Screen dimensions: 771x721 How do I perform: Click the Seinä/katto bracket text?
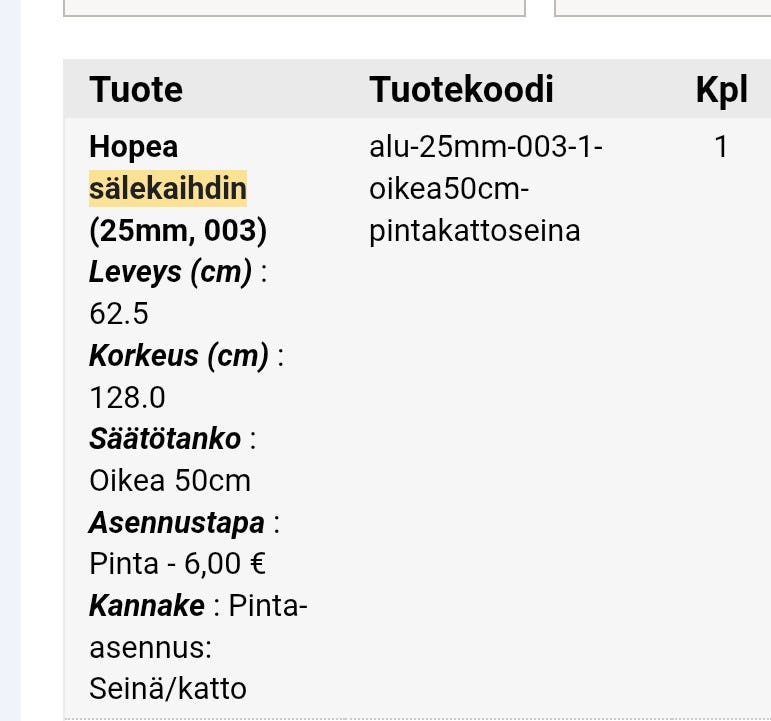167,689
